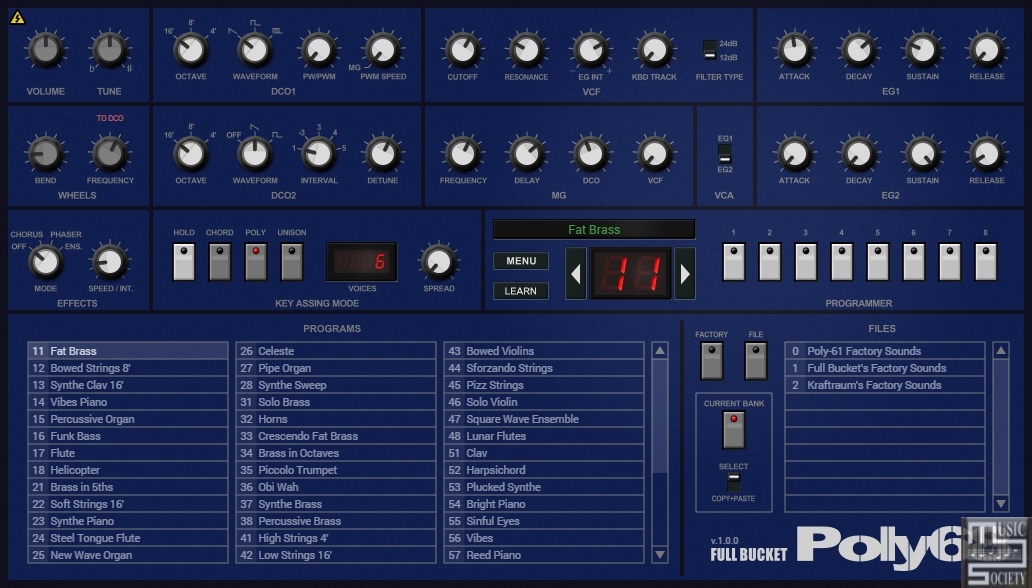The width and height of the screenshot is (1032, 588).
Task: Flip the SELECT / COPY+PASTE switch
Action: (x=733, y=482)
